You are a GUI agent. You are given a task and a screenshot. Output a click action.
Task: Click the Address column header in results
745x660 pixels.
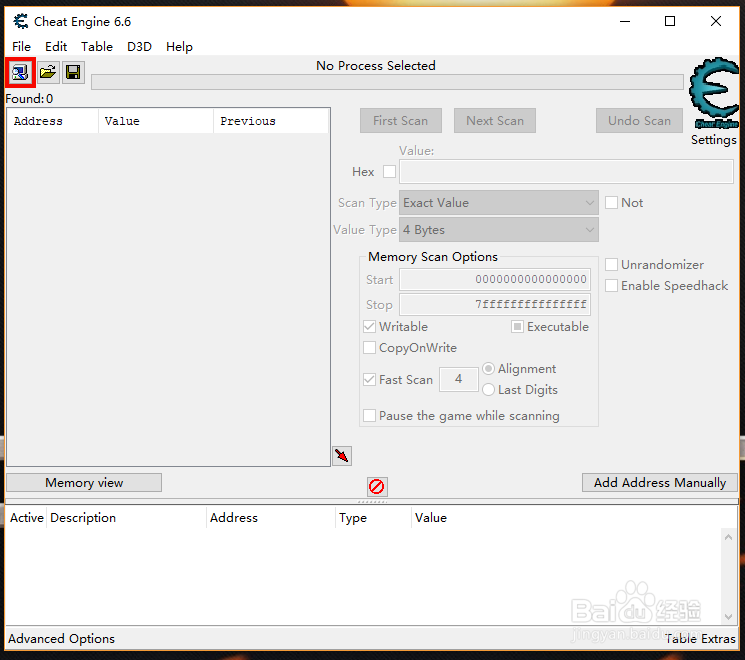coord(52,121)
